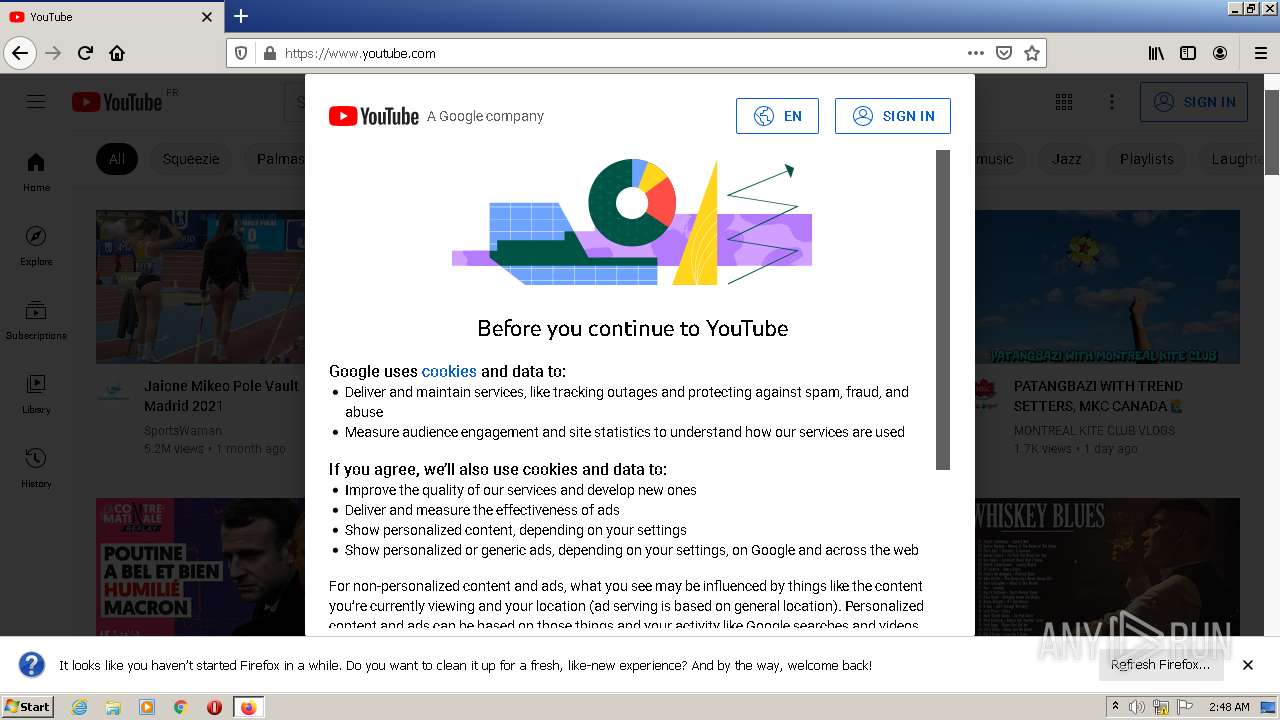
Task: Click consent dialog scrollbar
Action: coord(943,310)
